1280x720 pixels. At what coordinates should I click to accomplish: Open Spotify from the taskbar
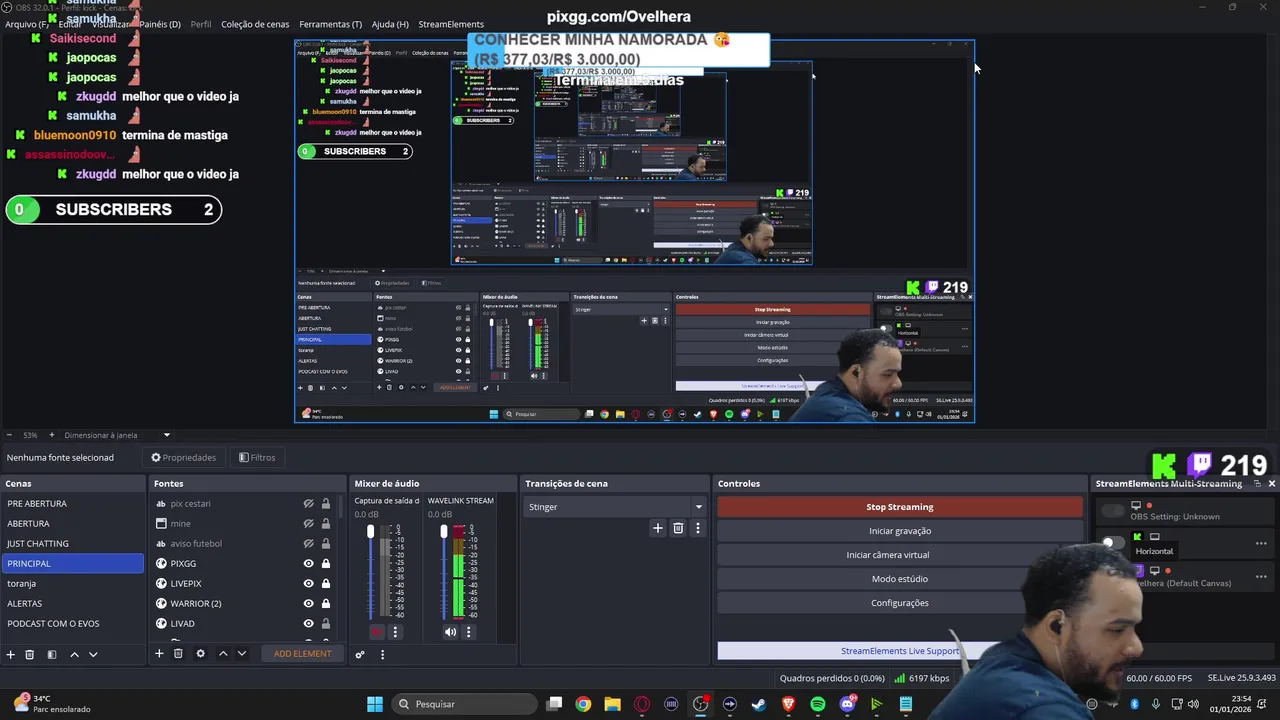[818, 704]
